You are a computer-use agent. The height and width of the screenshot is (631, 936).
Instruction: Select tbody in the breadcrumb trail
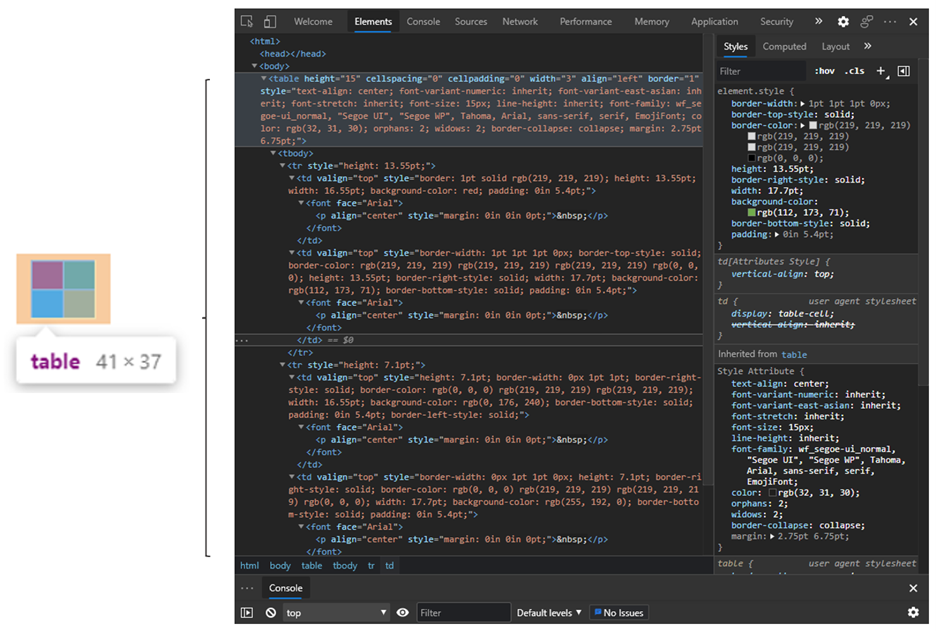click(344, 565)
